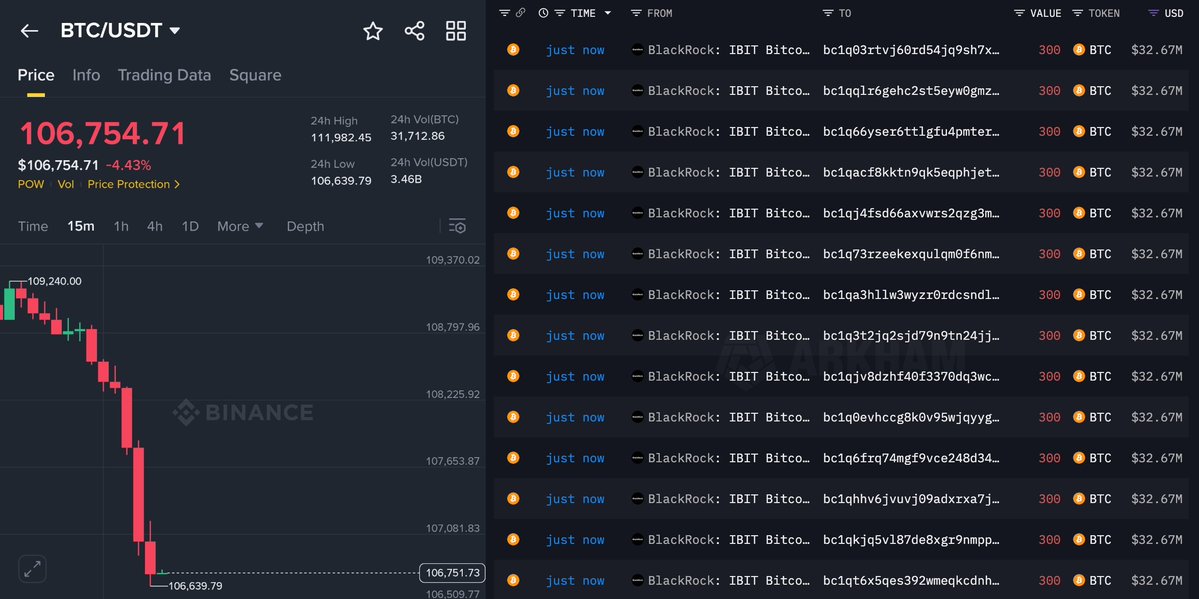Expand Price Protection chevron
Screen dimensions: 1199x599
pos(177,184)
